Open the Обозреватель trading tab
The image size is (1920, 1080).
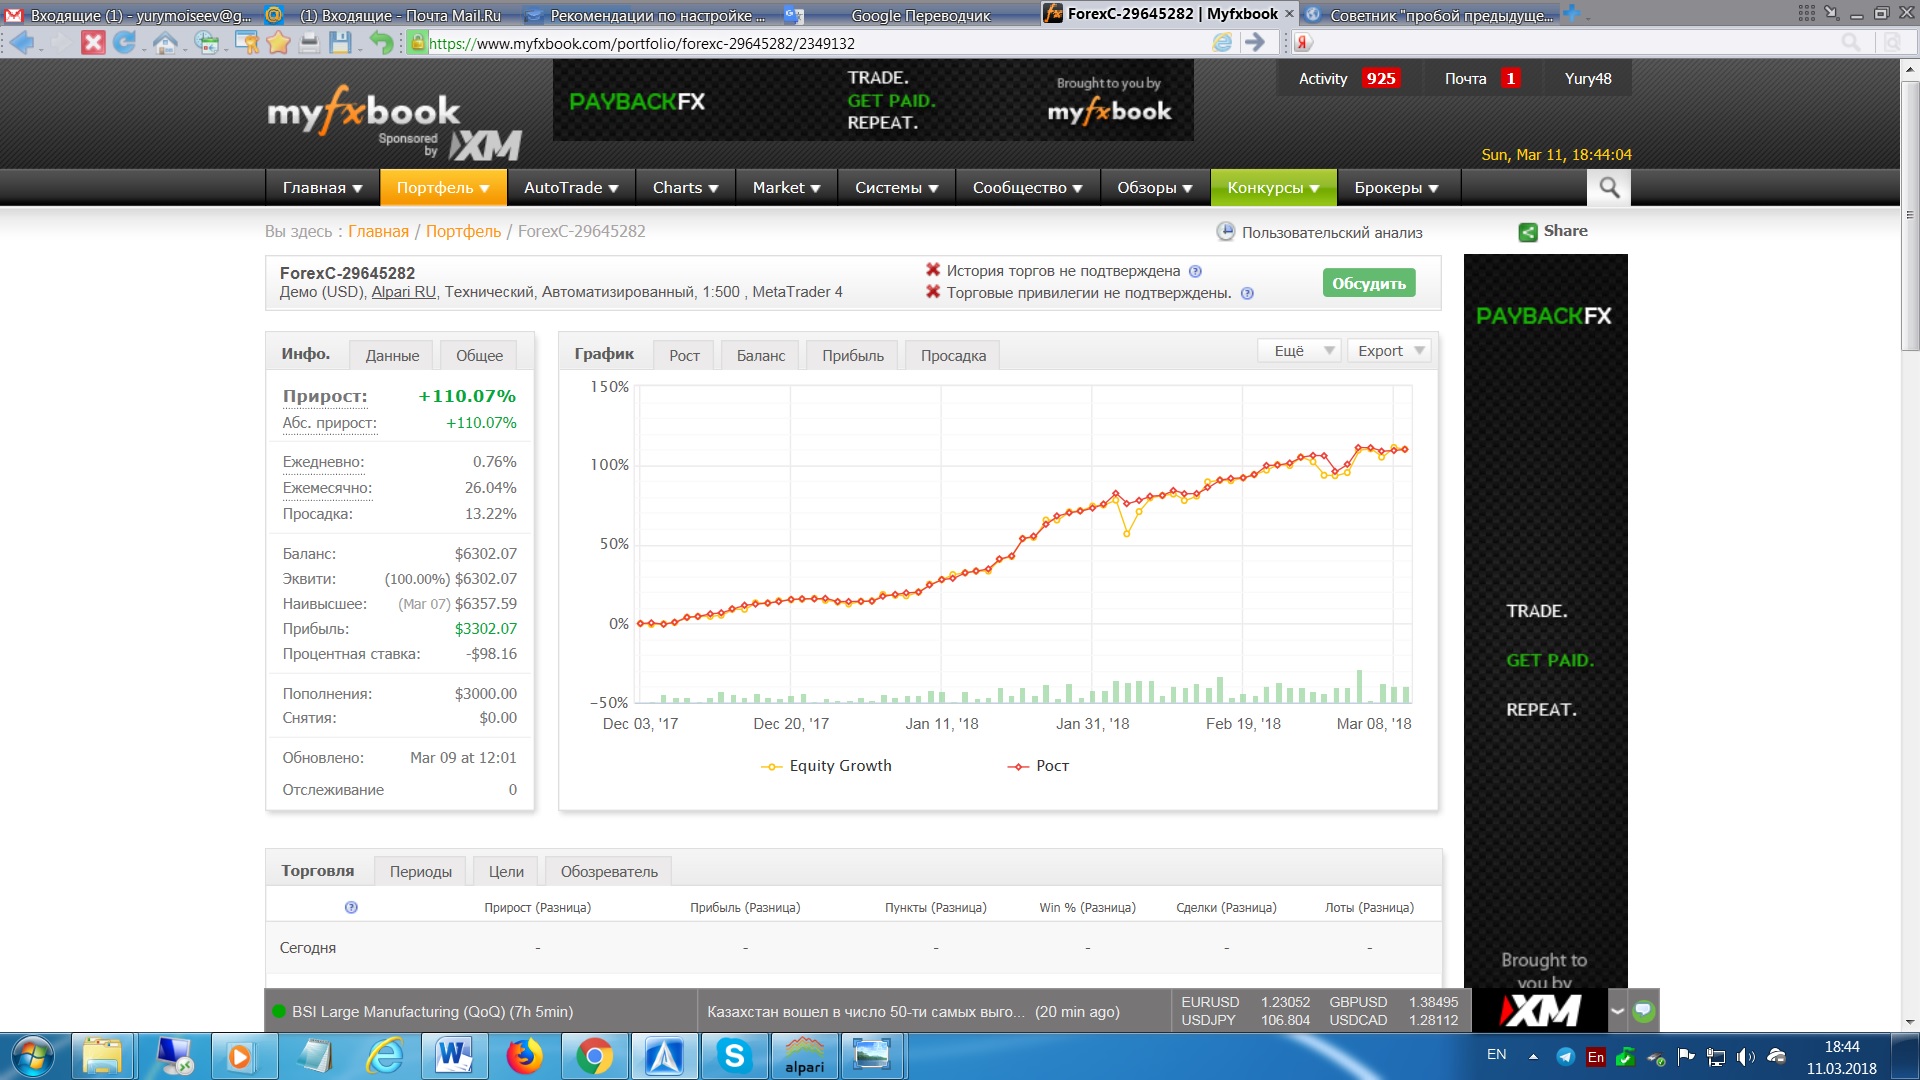click(x=609, y=872)
